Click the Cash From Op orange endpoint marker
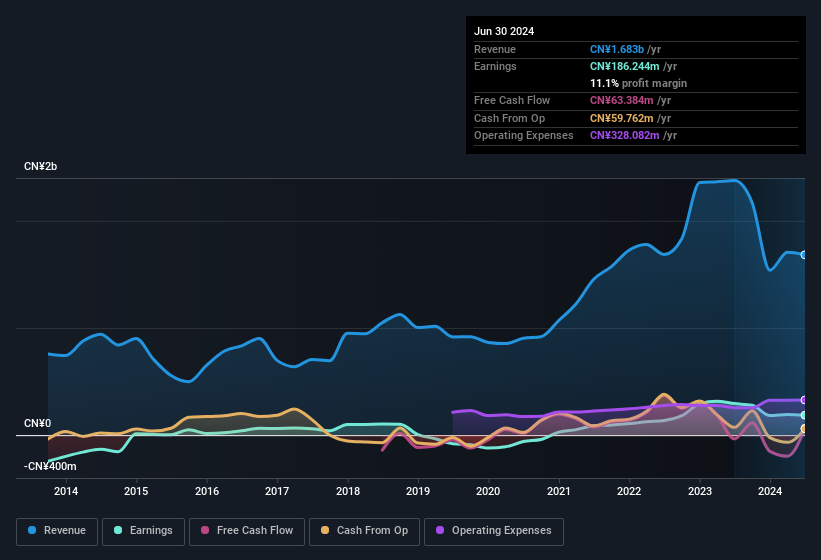 click(x=804, y=429)
